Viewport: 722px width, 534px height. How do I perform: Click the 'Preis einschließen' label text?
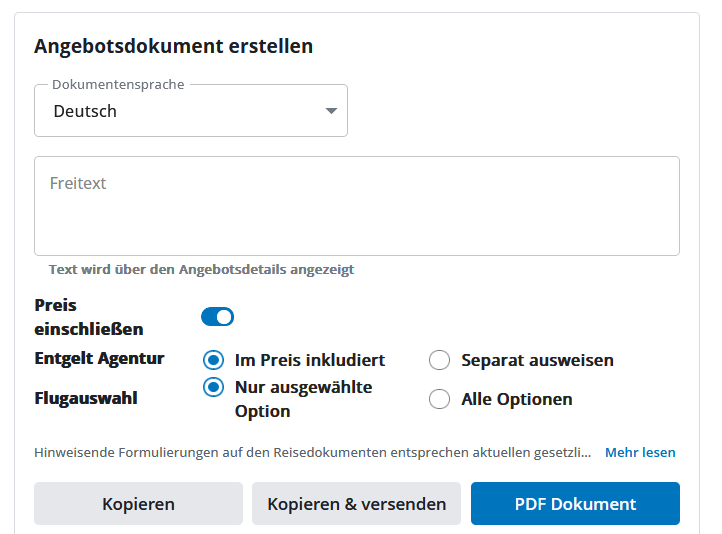pyautogui.click(x=88, y=317)
